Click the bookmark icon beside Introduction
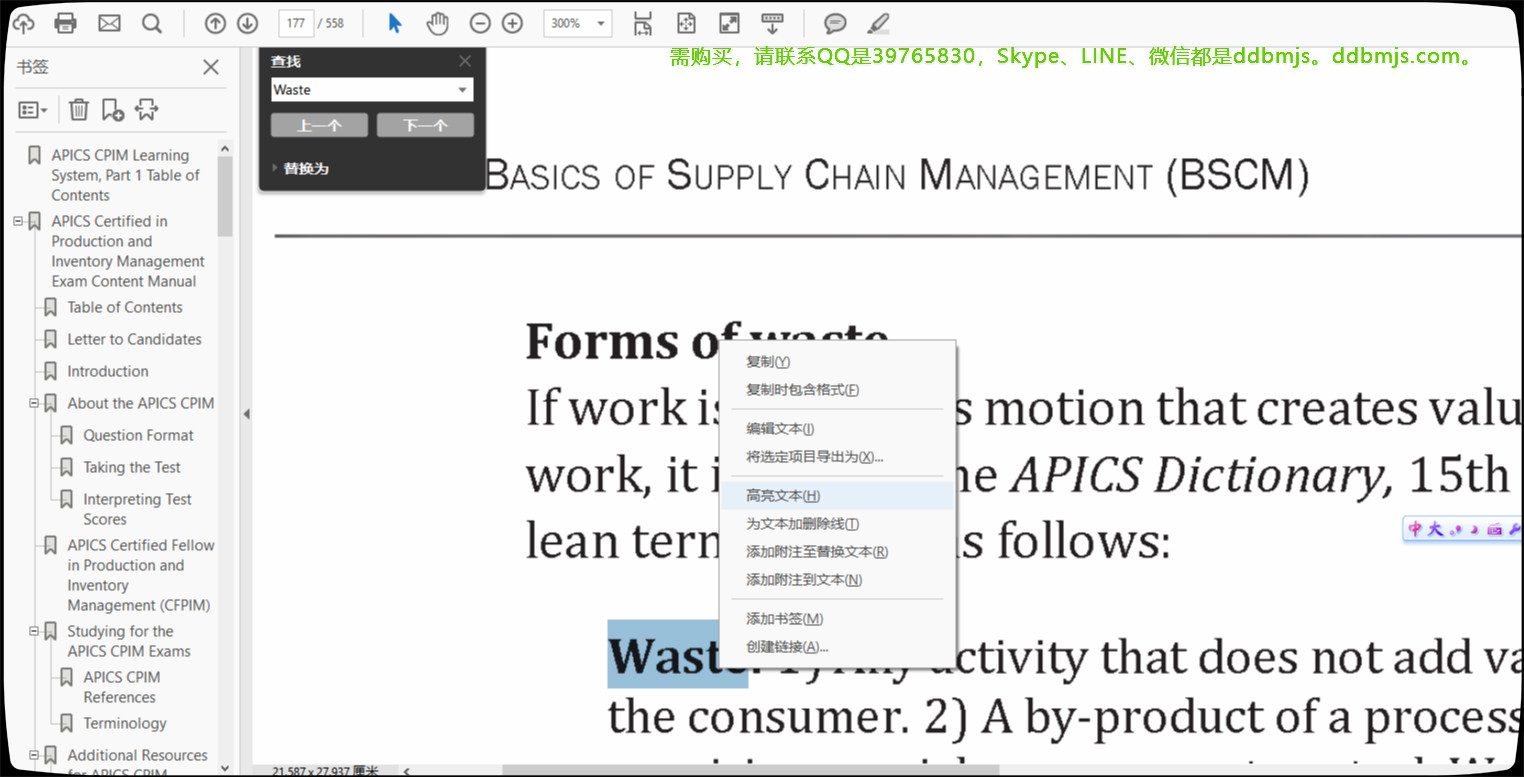 [x=50, y=372]
